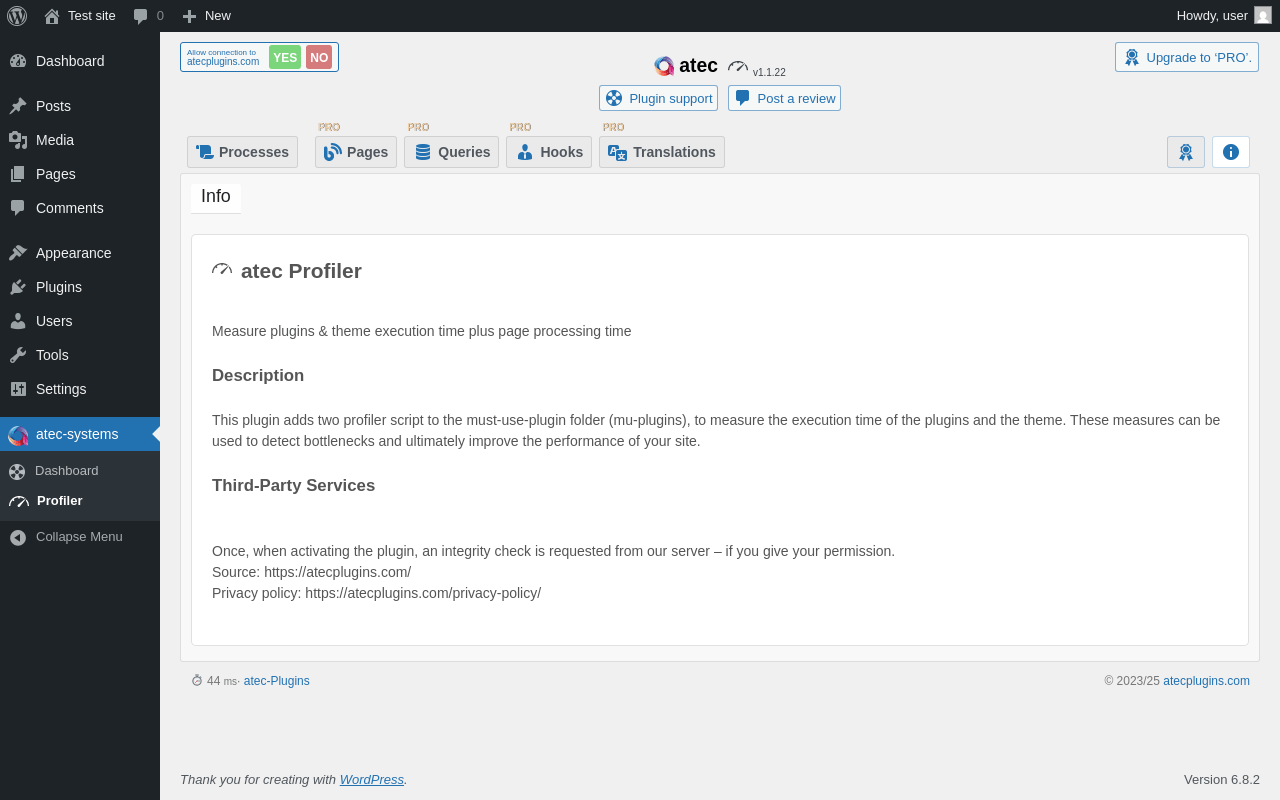Click the user avatar in admin bar
This screenshot has width=1280, height=800.
pyautogui.click(x=1262, y=15)
